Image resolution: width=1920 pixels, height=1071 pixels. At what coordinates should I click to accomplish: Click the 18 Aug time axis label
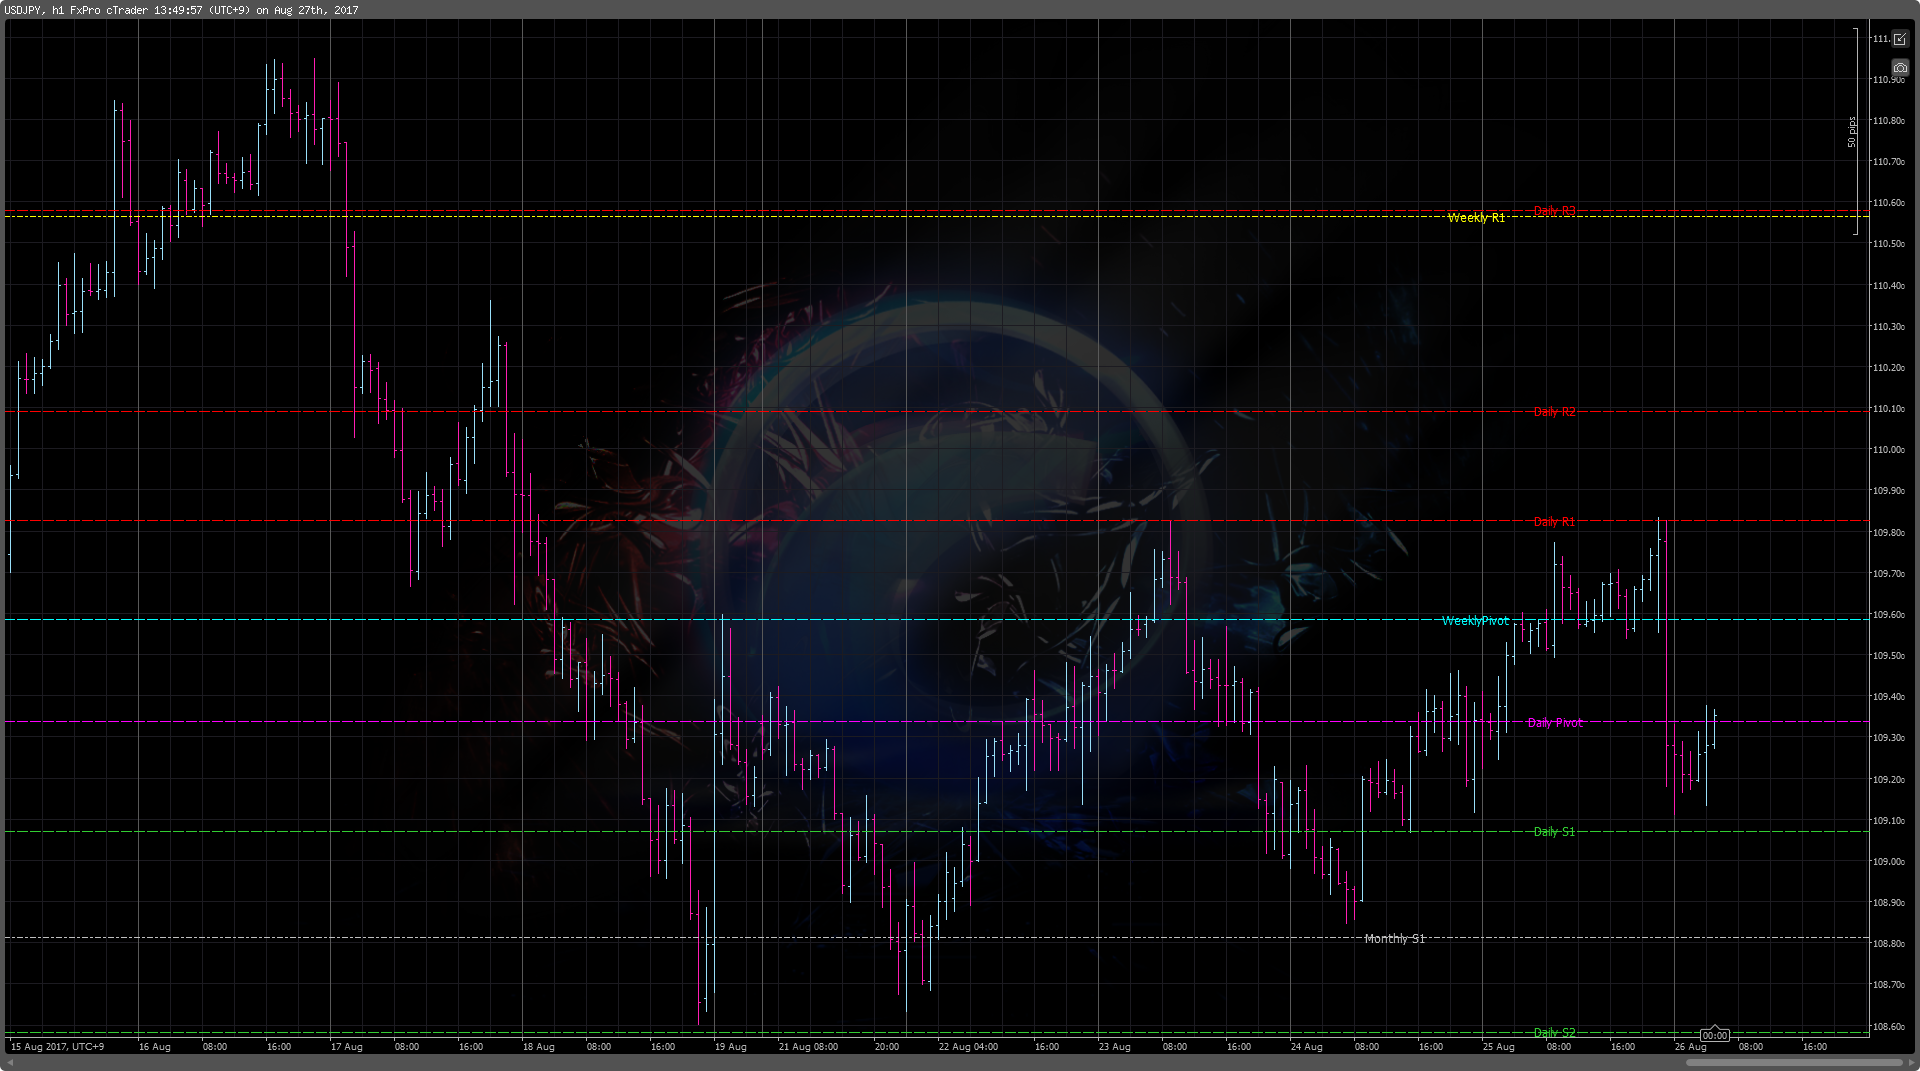coord(538,1047)
